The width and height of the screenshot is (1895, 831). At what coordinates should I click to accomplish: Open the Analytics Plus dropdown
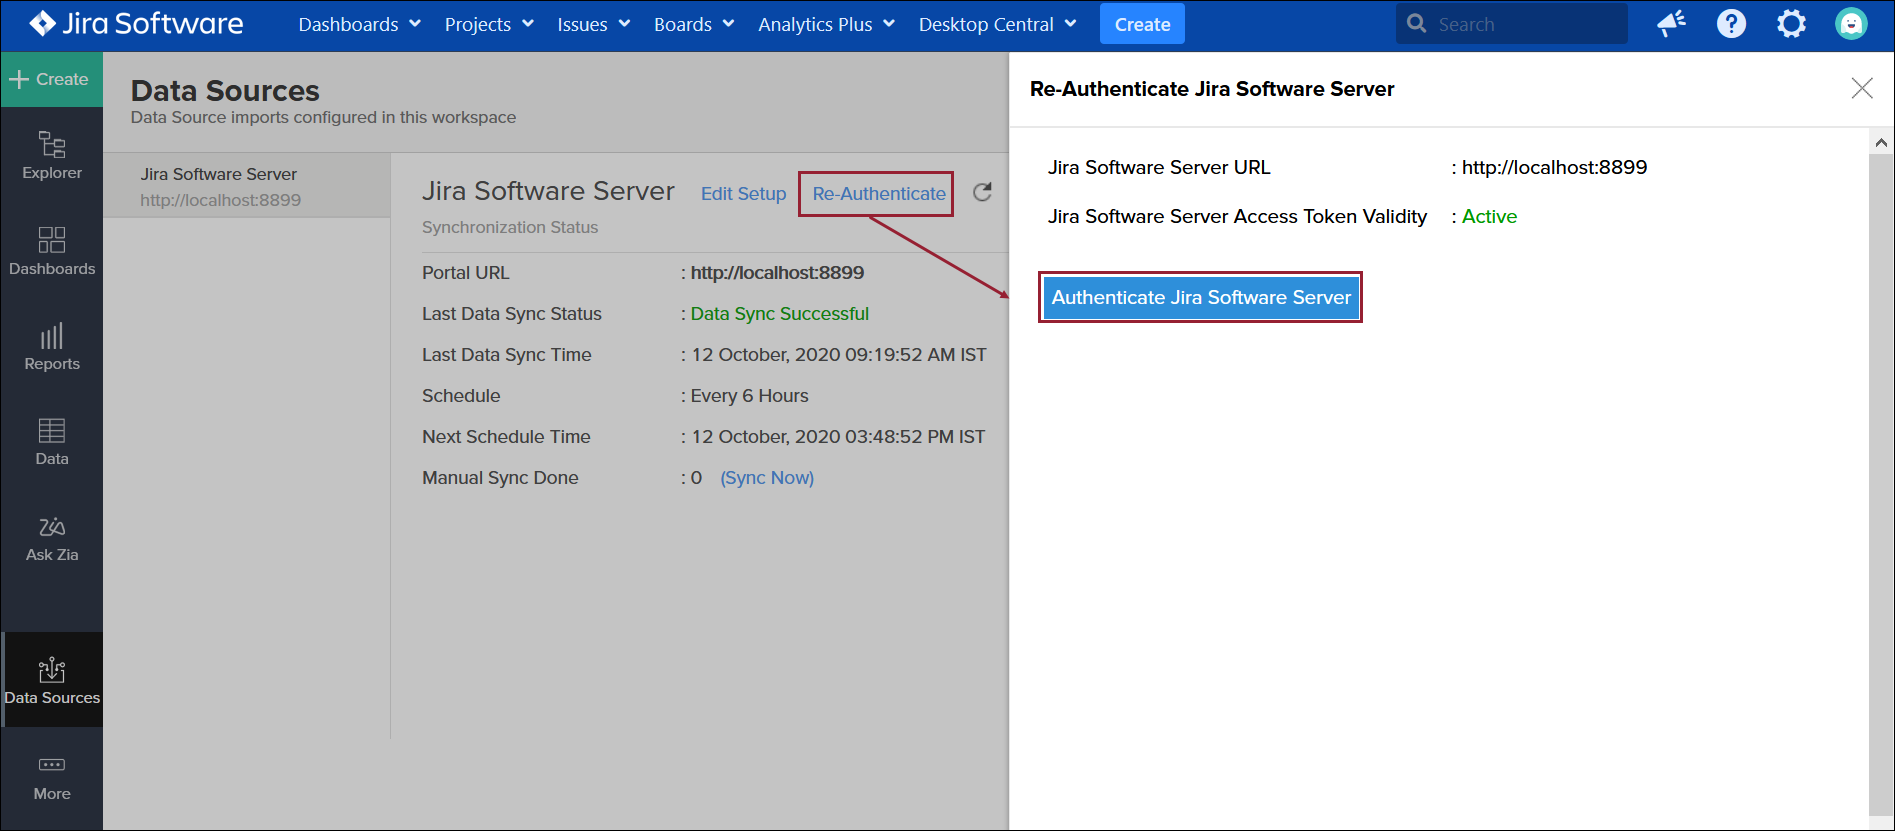pyautogui.click(x=826, y=24)
